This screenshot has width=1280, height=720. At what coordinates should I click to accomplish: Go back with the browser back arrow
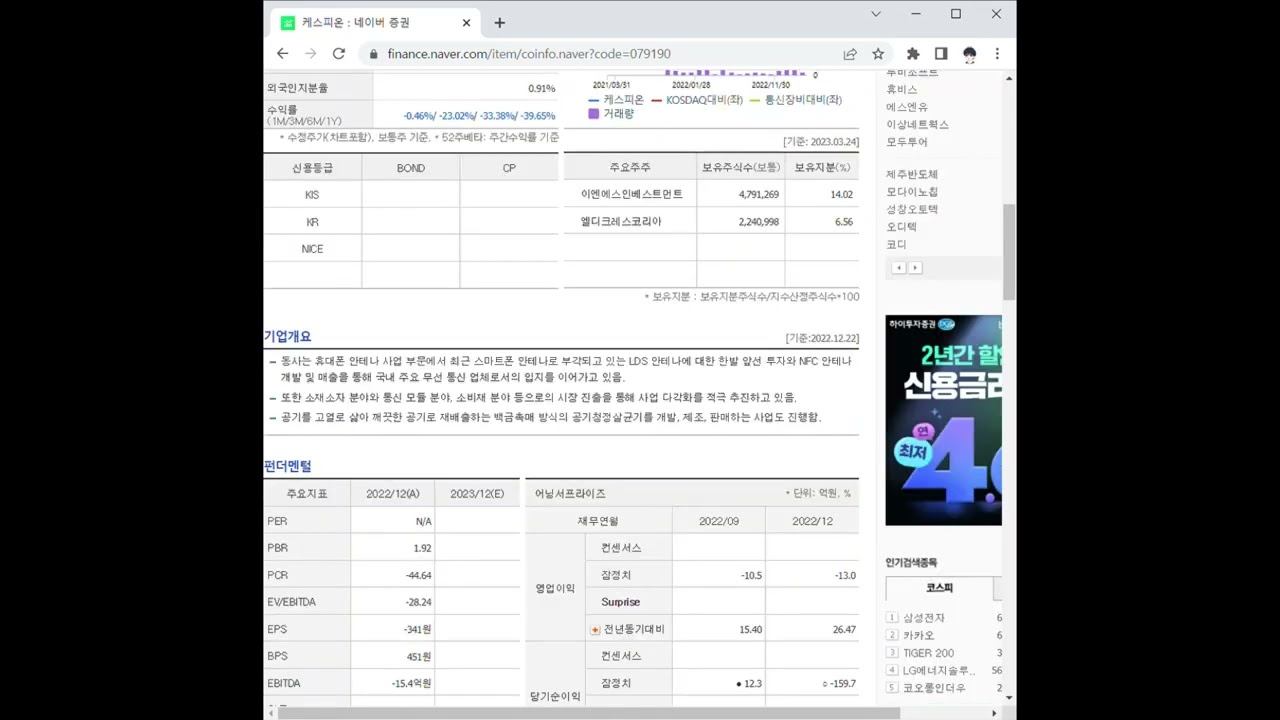point(282,54)
